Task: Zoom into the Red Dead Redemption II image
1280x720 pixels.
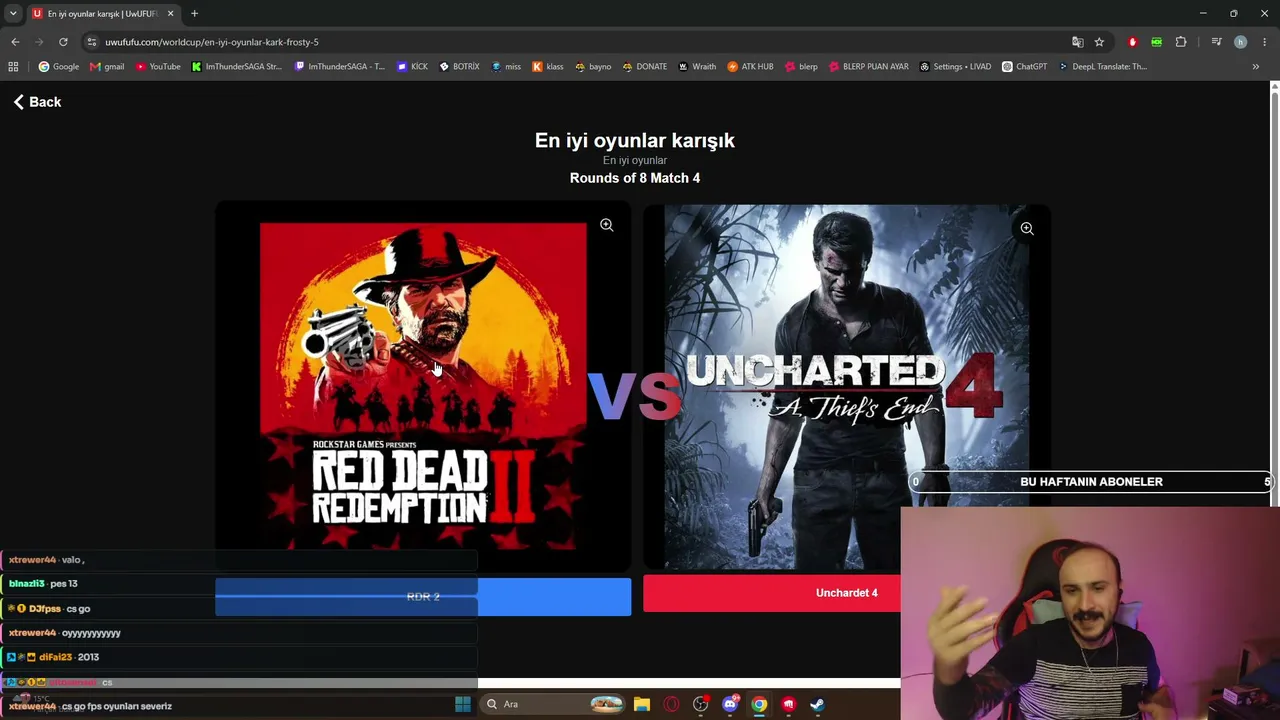Action: [606, 225]
